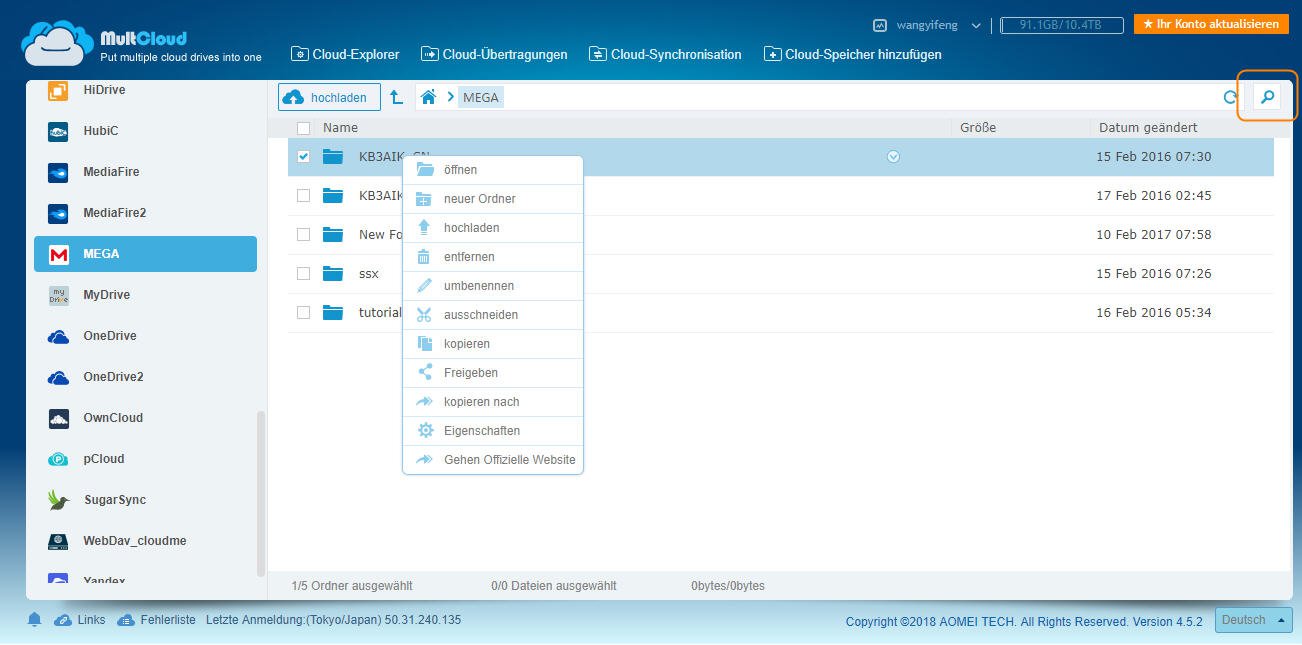
Task: Choose kopieren nach menu entry
Action: tap(493, 402)
